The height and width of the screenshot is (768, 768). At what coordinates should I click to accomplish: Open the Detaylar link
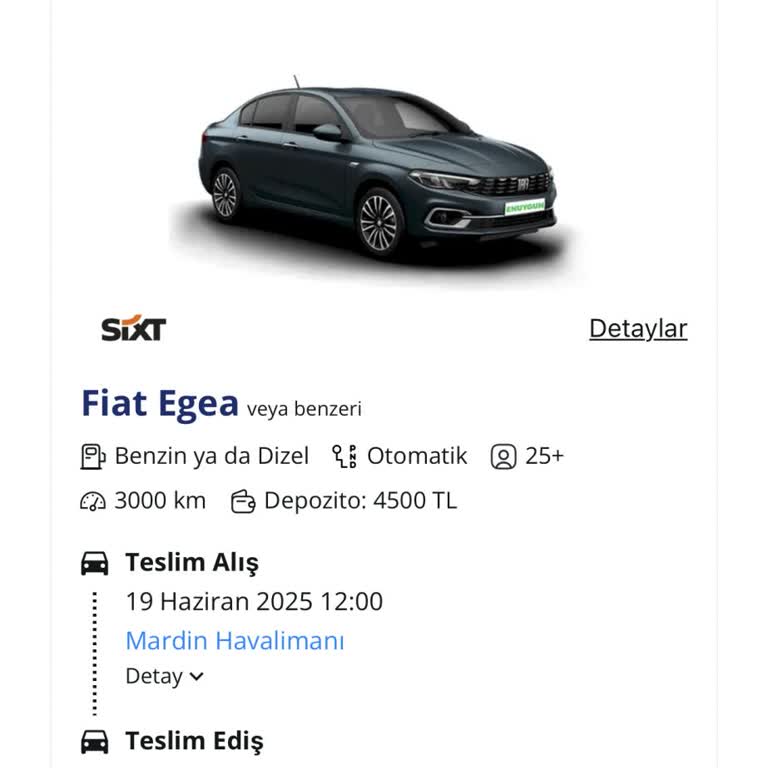638,328
